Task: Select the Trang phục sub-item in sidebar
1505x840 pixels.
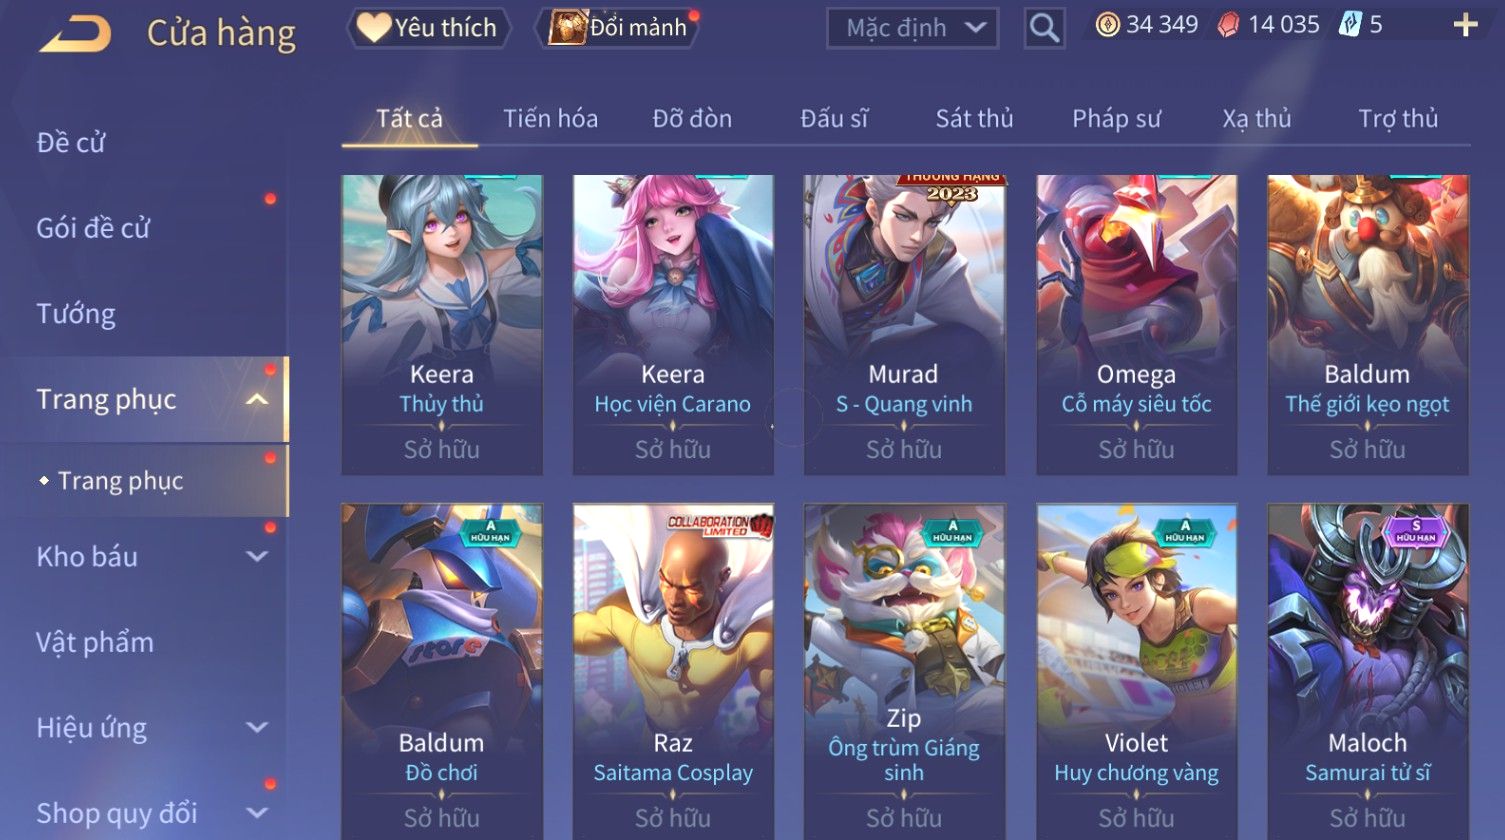Action: tap(120, 481)
